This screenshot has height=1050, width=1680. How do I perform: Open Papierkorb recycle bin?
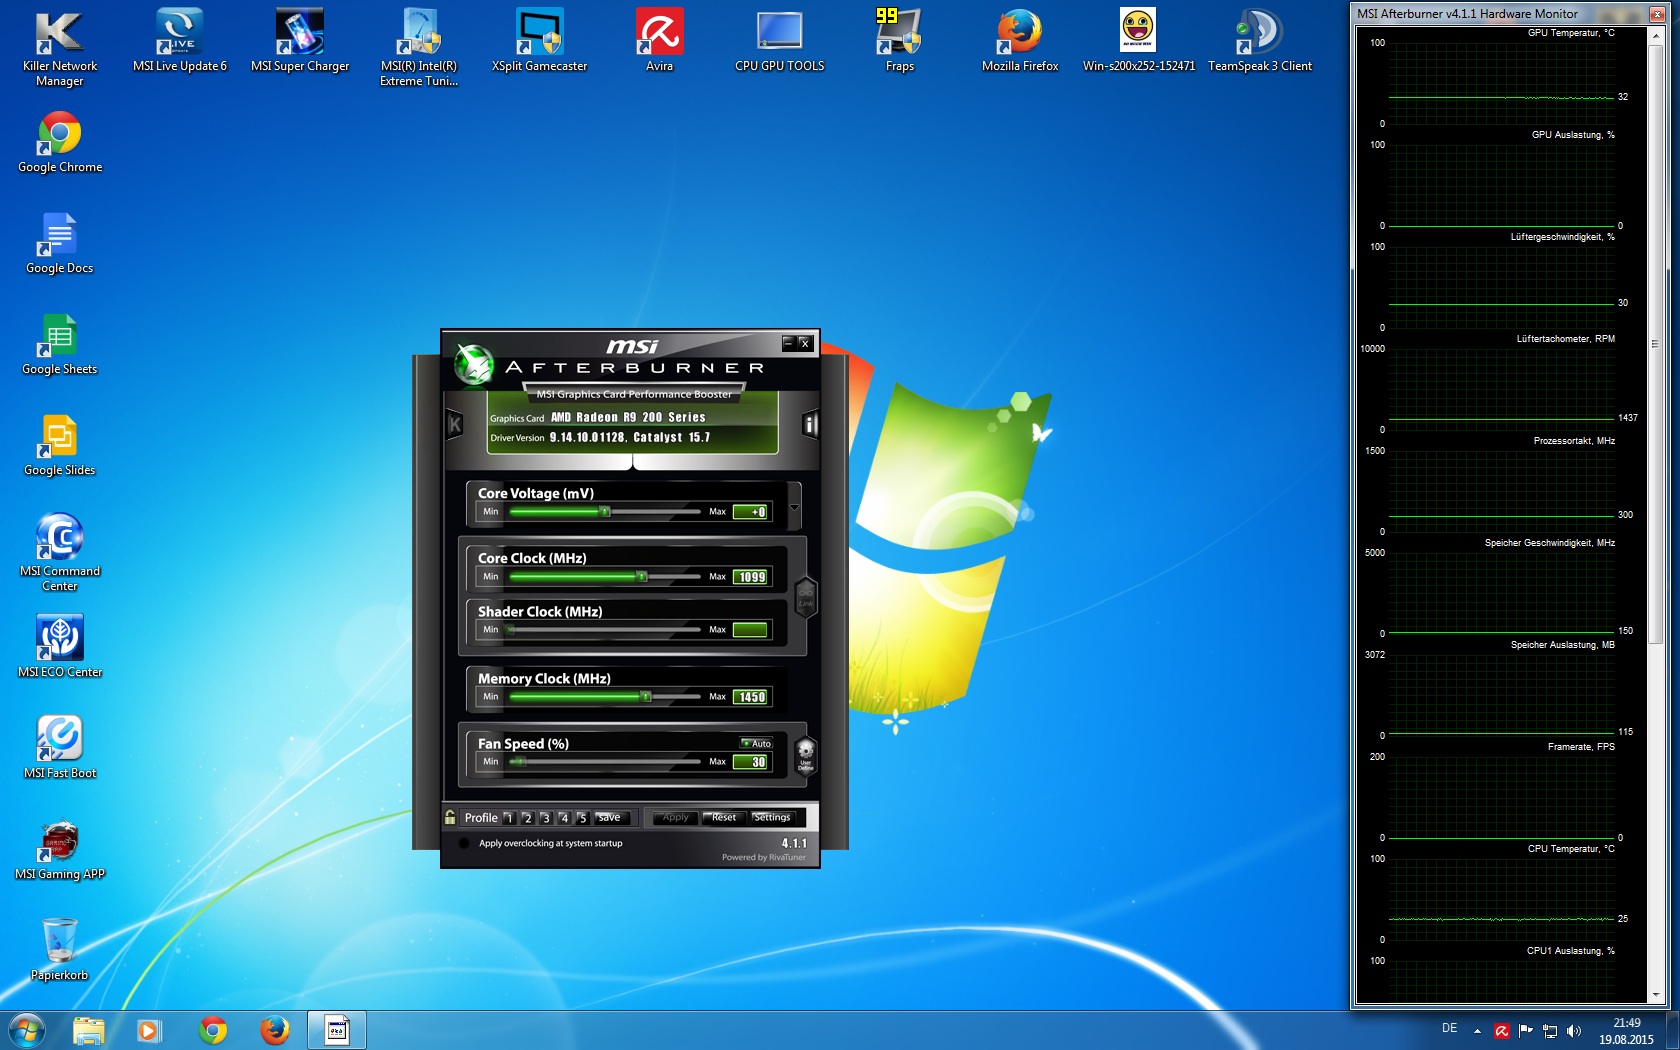point(60,950)
